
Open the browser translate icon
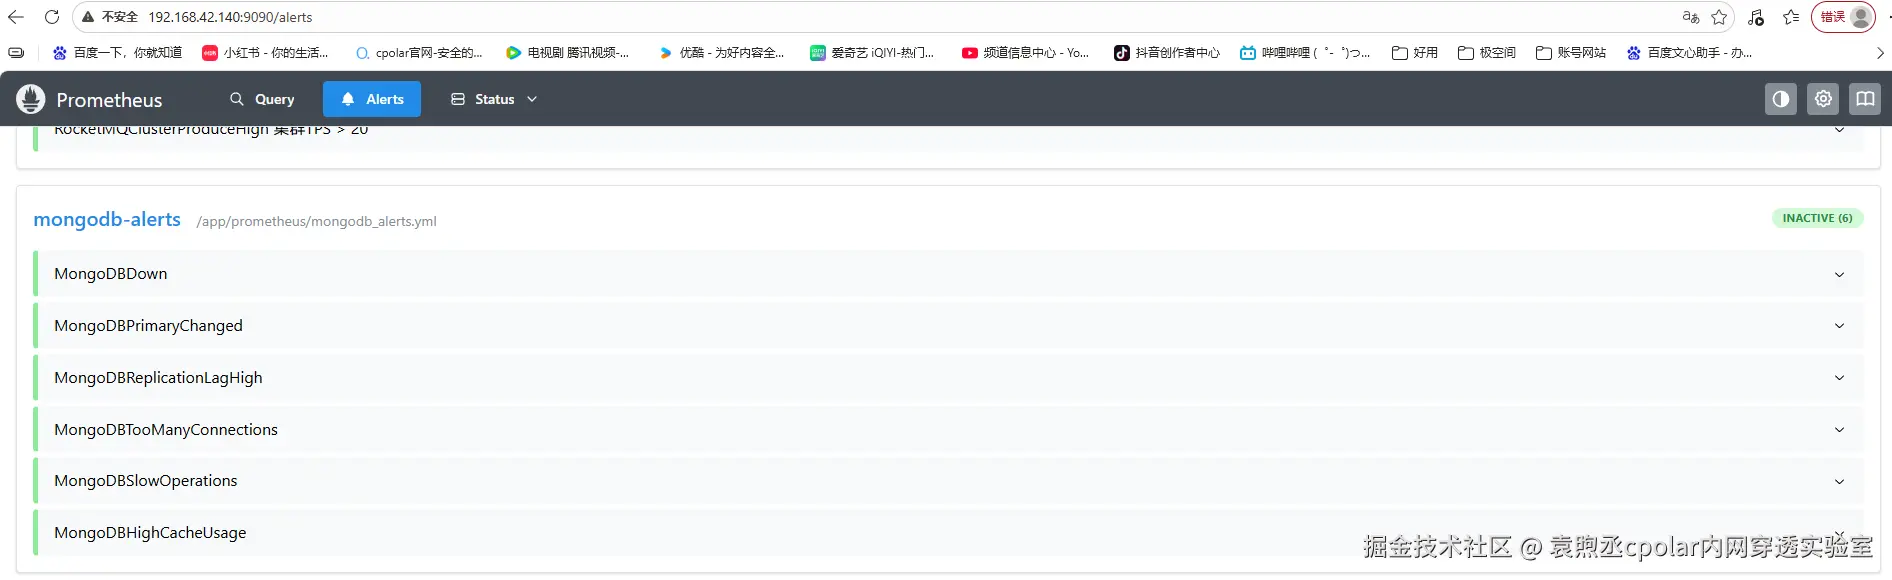pyautogui.click(x=1691, y=17)
